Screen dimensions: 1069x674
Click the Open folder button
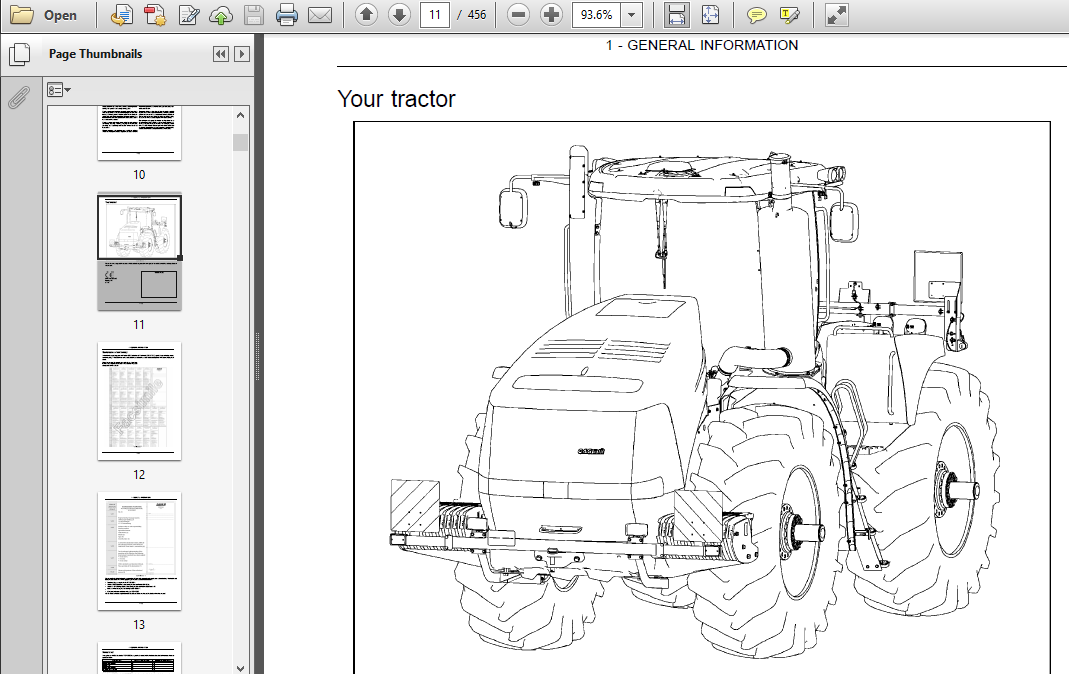(x=44, y=15)
